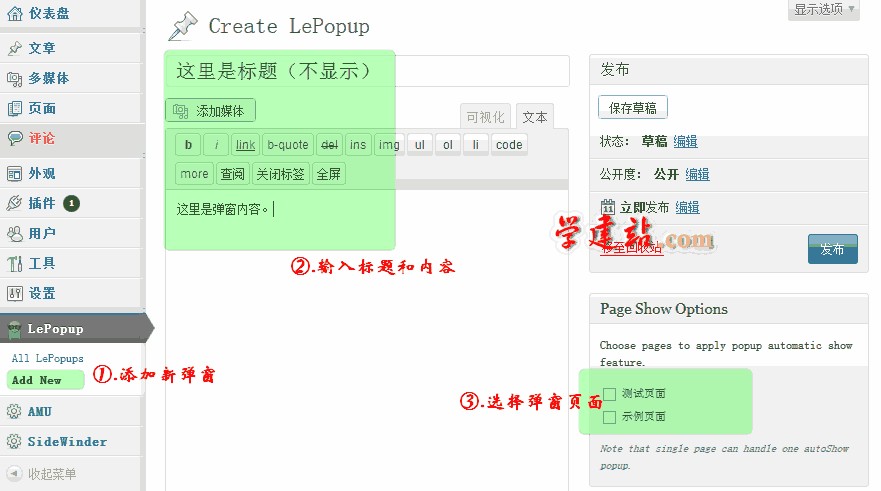
Task: Collapse the Page Show Options panel
Action: coord(728,309)
